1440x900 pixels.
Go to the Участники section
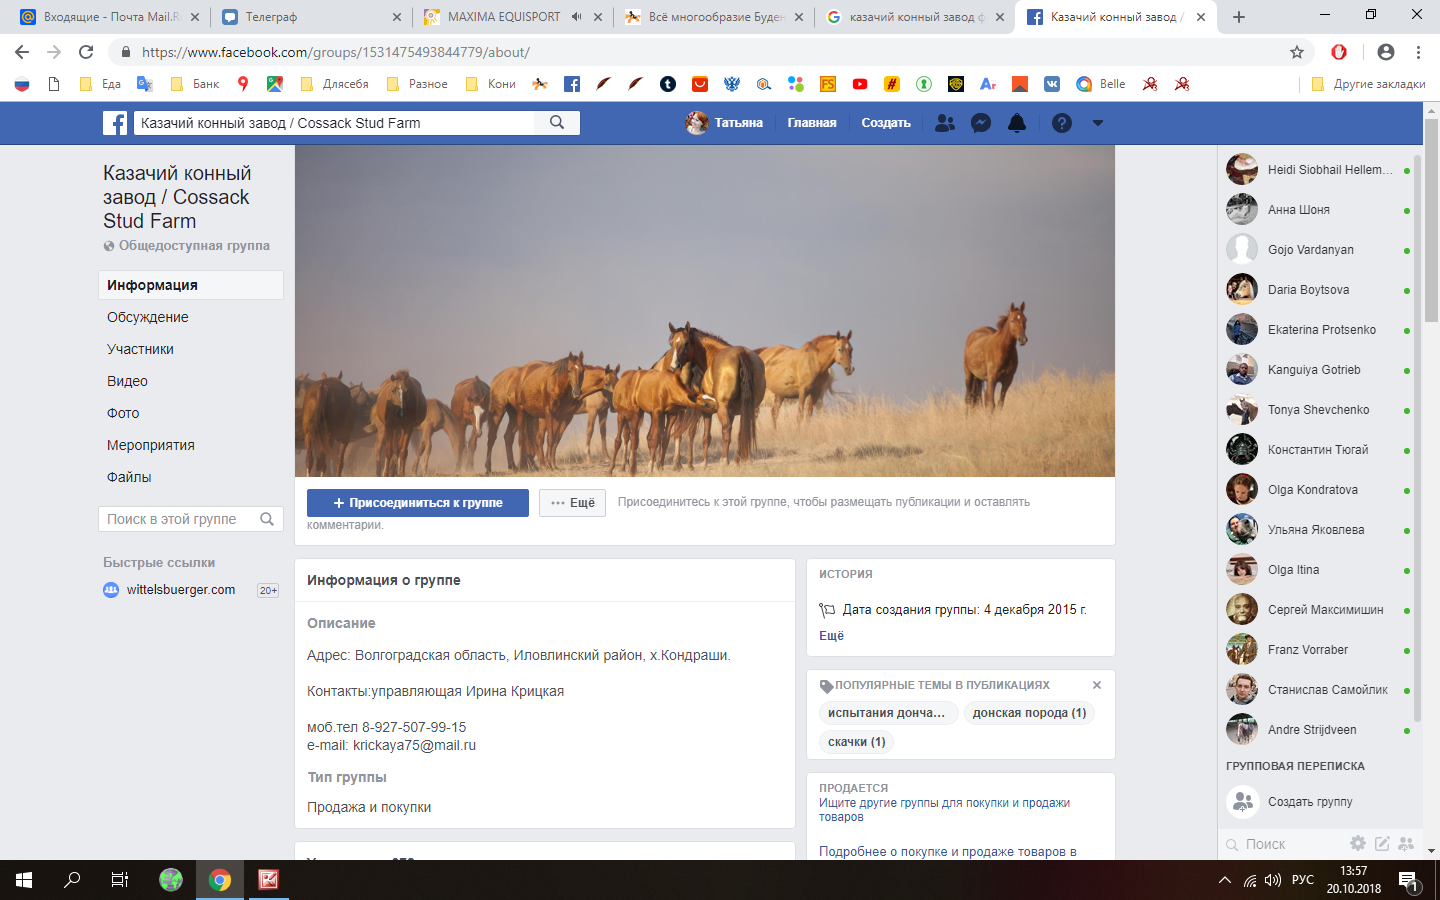click(141, 349)
